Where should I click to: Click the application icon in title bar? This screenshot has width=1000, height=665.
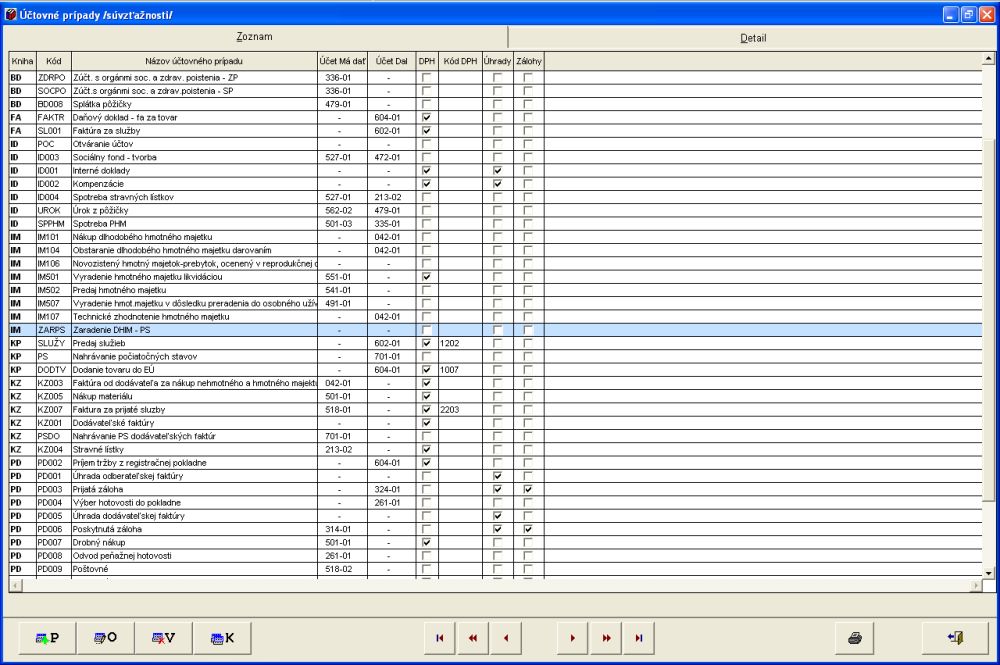click(x=10, y=14)
